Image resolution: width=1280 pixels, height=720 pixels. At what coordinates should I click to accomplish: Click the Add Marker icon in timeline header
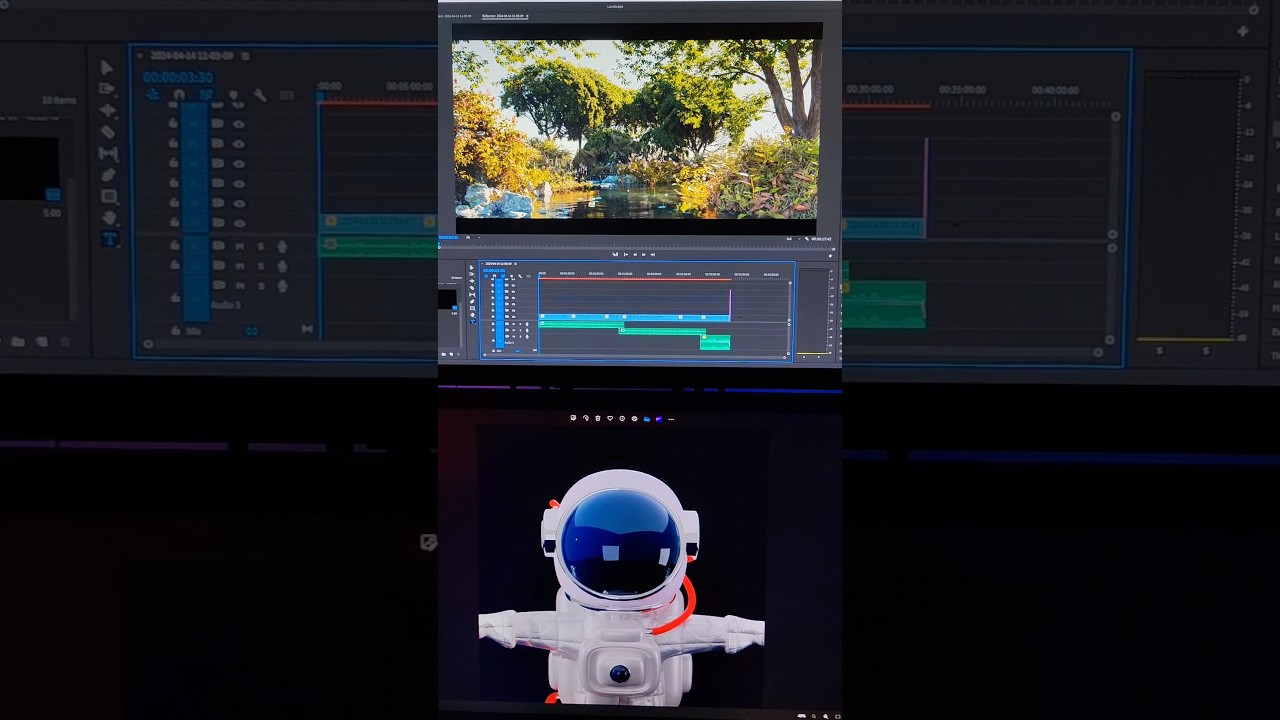(512, 276)
